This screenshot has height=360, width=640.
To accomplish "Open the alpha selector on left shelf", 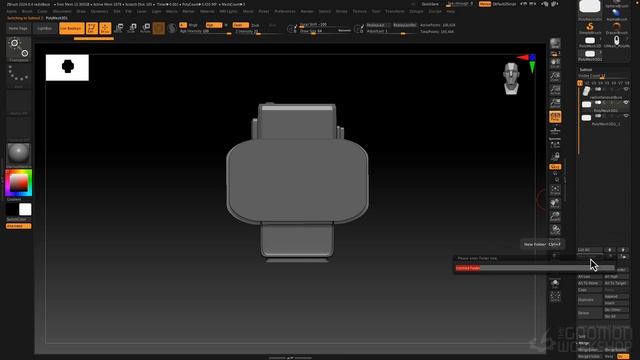I will point(19,102).
